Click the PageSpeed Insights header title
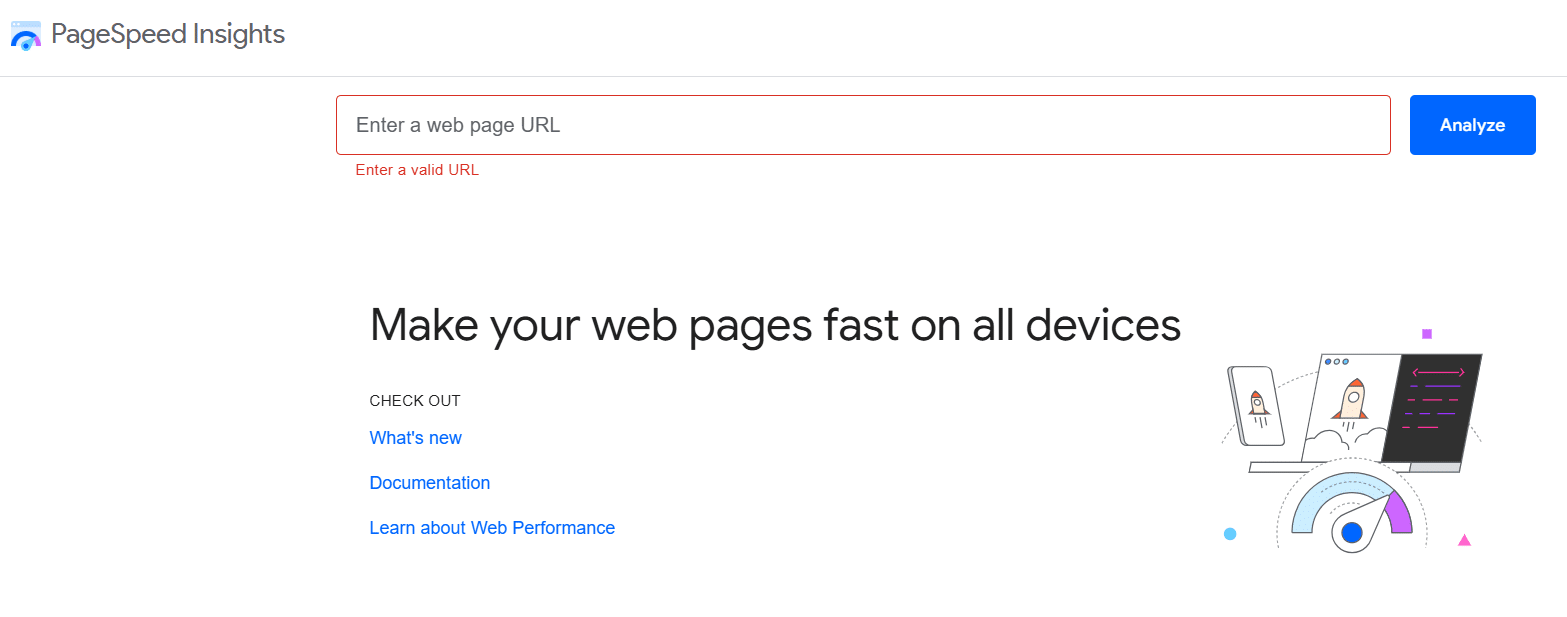The width and height of the screenshot is (1567, 617). coord(168,34)
